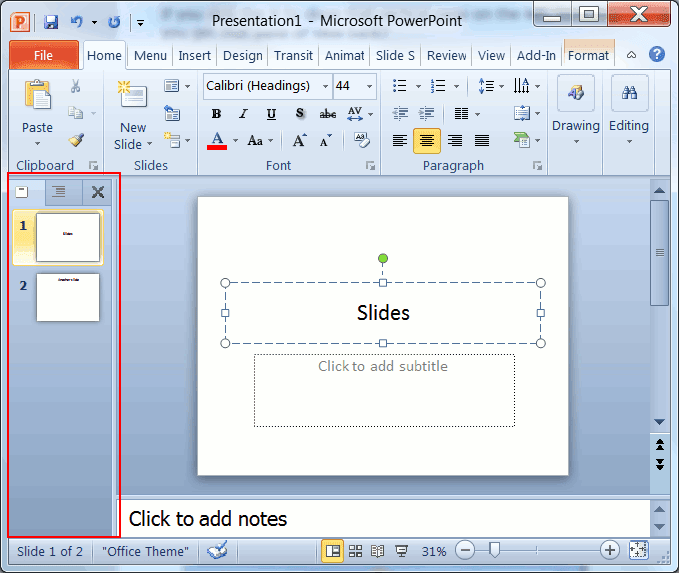The height and width of the screenshot is (573, 679).
Task: Align text left
Action: pyautogui.click(x=400, y=141)
